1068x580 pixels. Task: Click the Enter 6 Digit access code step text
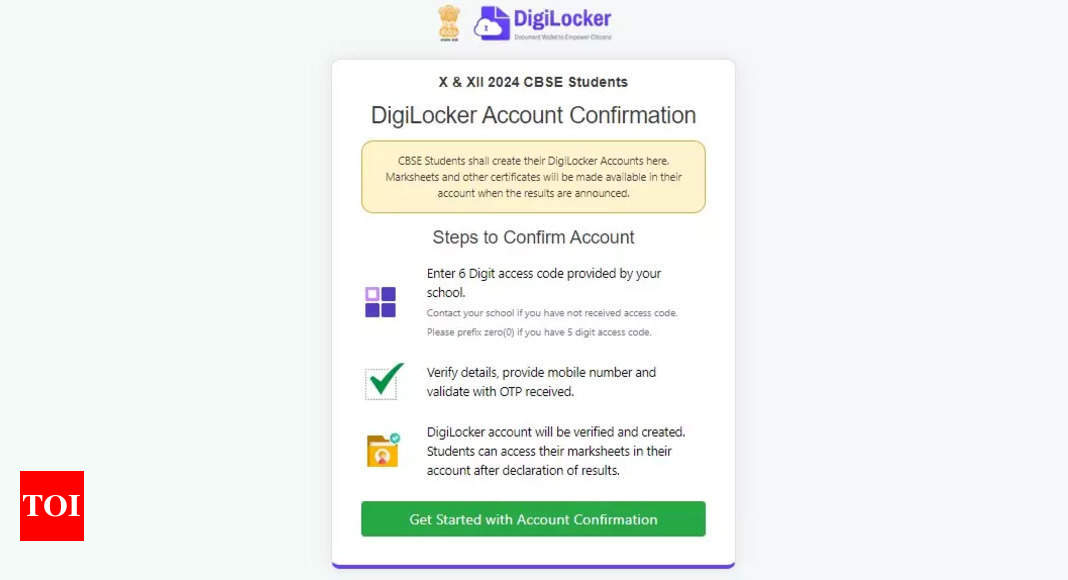(x=544, y=282)
